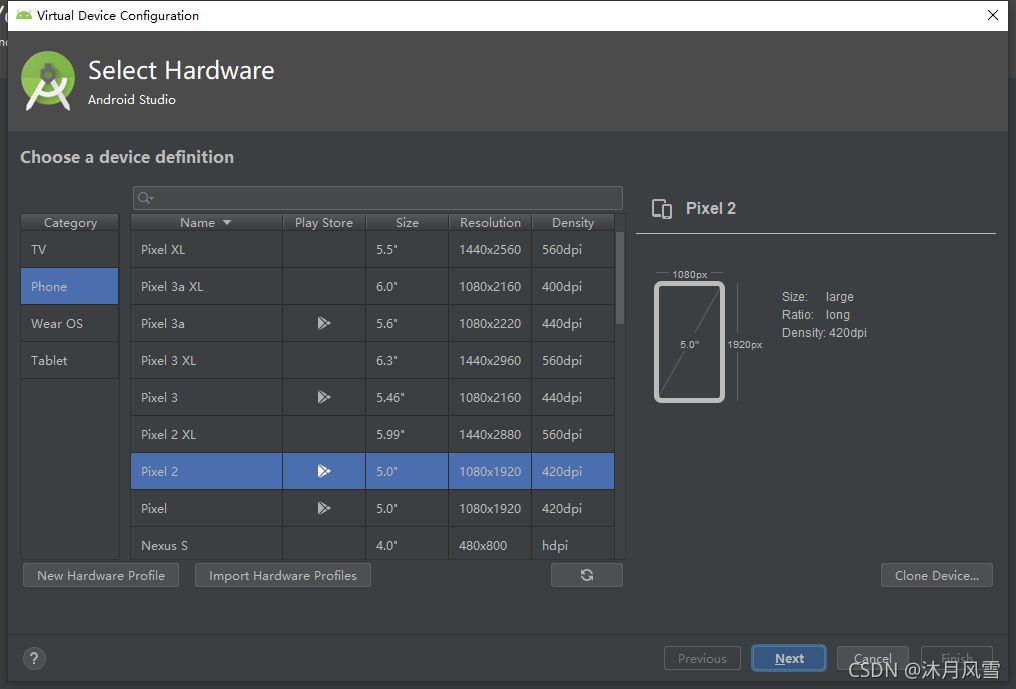
Task: Click the Clone Device... button
Action: tap(936, 575)
